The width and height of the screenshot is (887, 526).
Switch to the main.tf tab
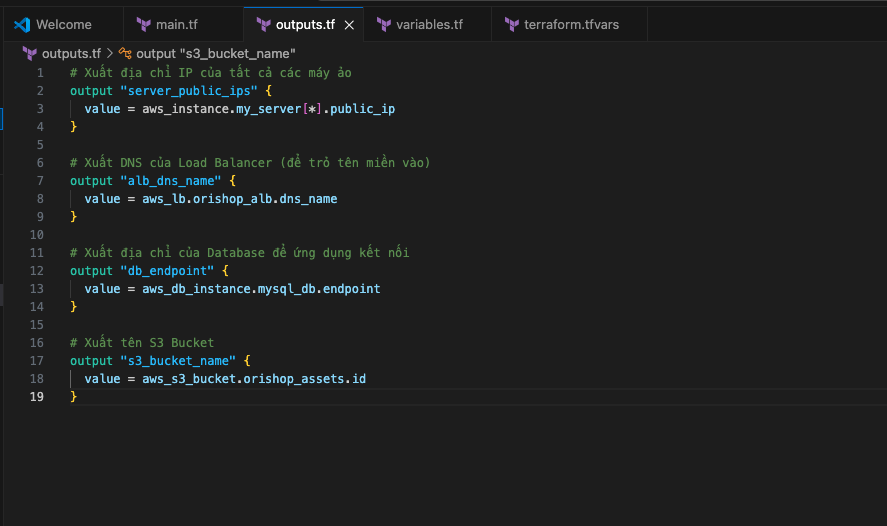click(177, 24)
